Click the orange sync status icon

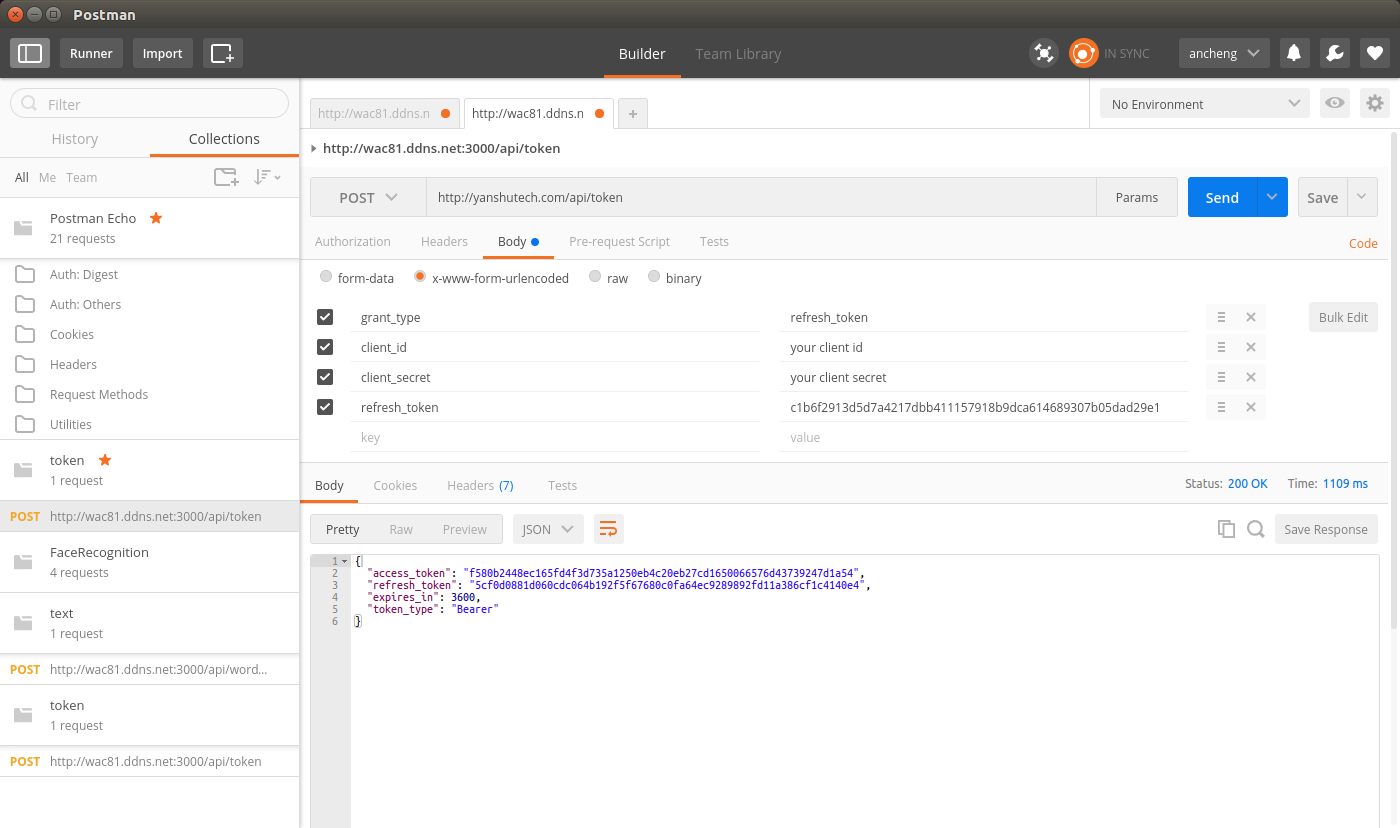1084,53
